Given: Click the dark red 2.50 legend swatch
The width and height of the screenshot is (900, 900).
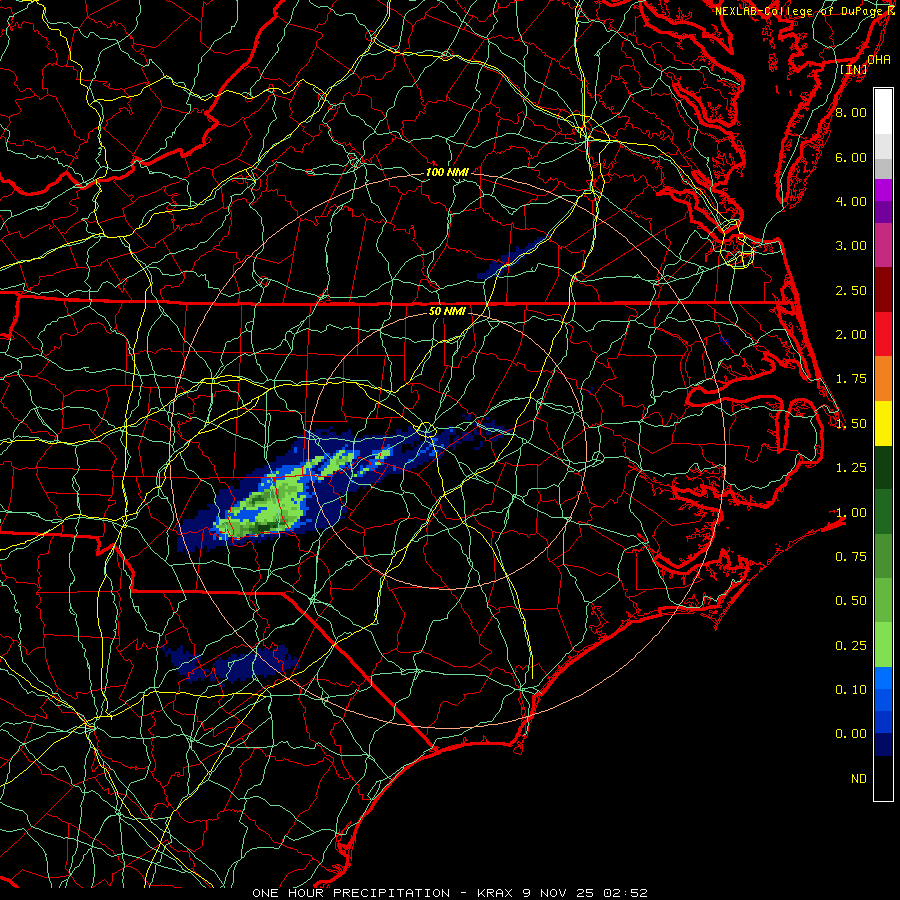Looking at the screenshot, I should point(883,290).
